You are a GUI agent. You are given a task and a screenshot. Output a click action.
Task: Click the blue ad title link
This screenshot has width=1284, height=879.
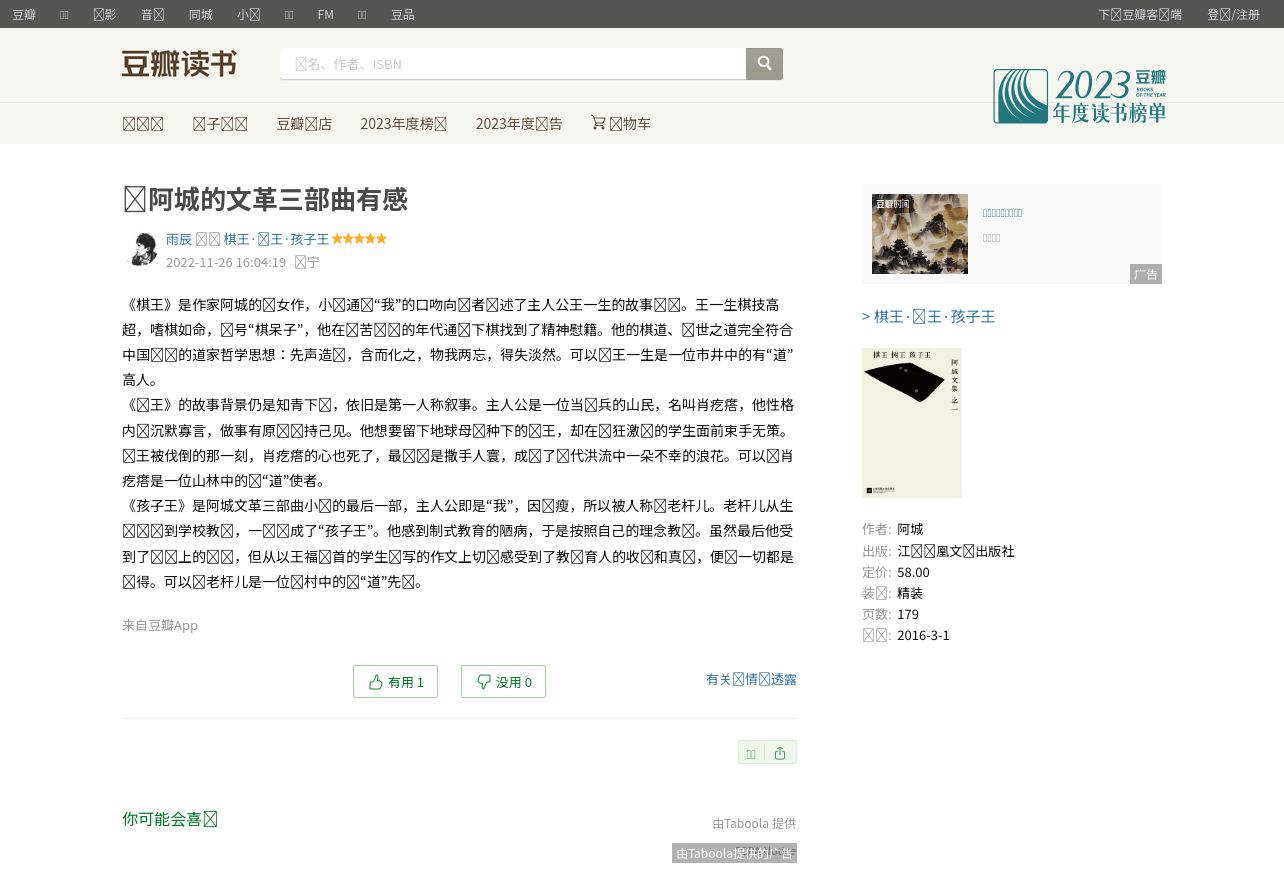[x=1002, y=213]
